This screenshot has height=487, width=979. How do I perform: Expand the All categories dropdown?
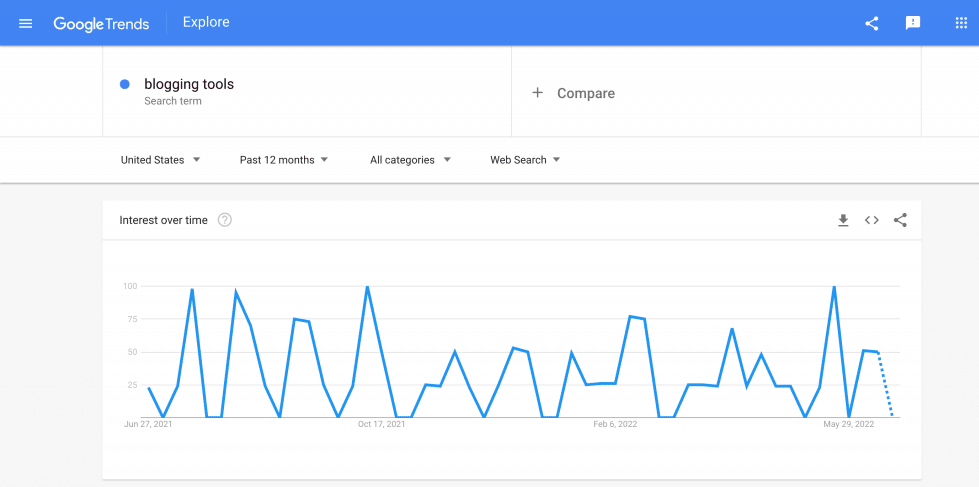pyautogui.click(x=410, y=160)
